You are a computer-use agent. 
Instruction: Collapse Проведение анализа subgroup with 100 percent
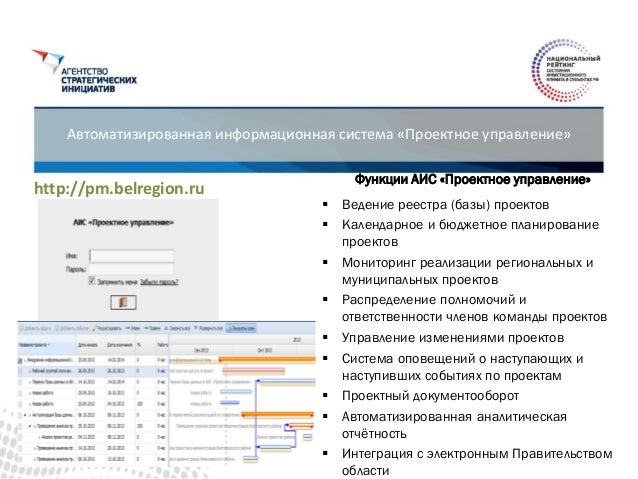click(x=30, y=426)
